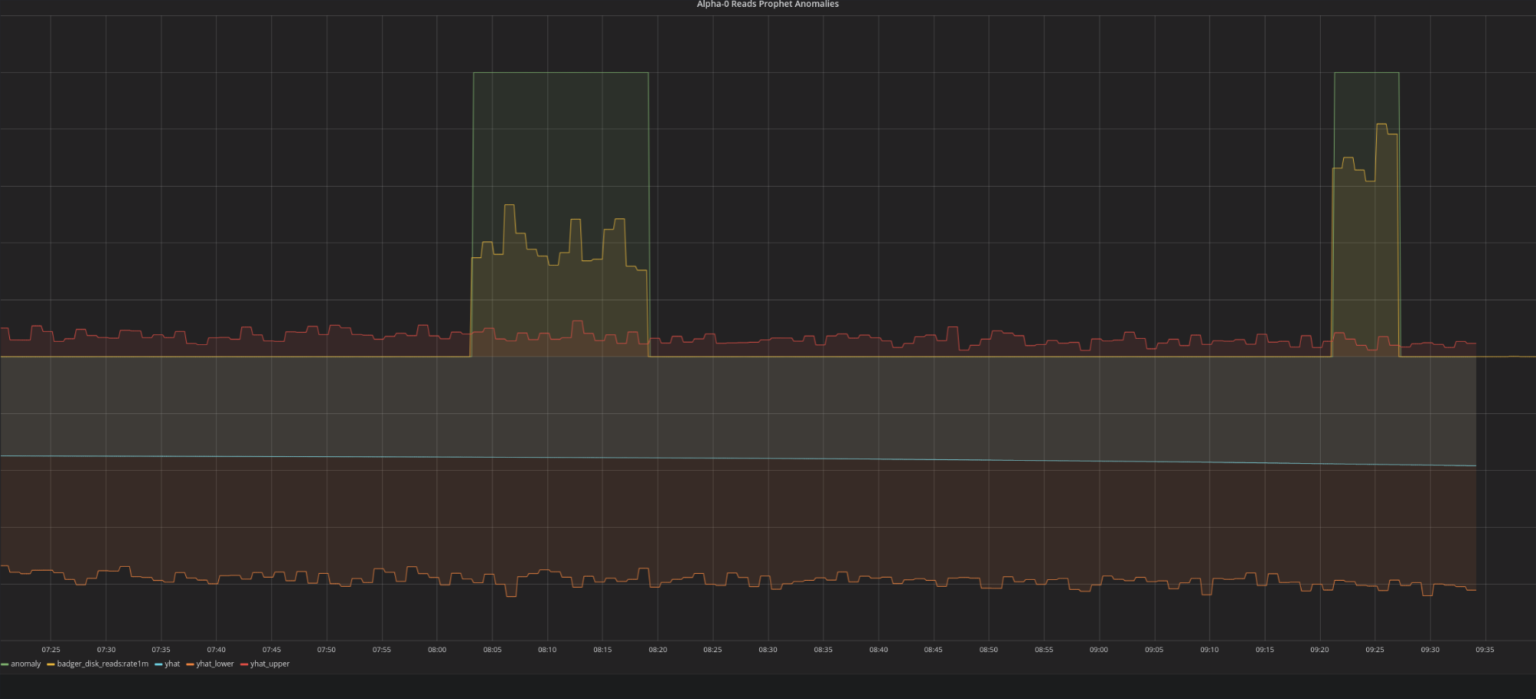This screenshot has height=699, width=1536.
Task: Click the blue yhat series legend icon
Action: point(158,663)
